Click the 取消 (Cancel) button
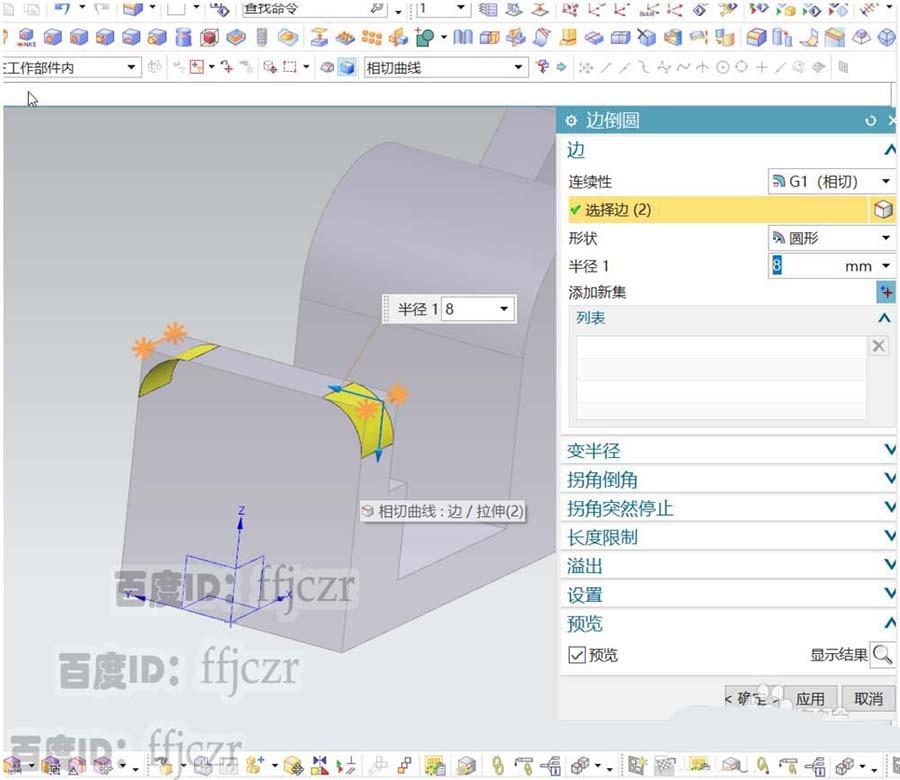The width and height of the screenshot is (900, 780). tap(867, 698)
